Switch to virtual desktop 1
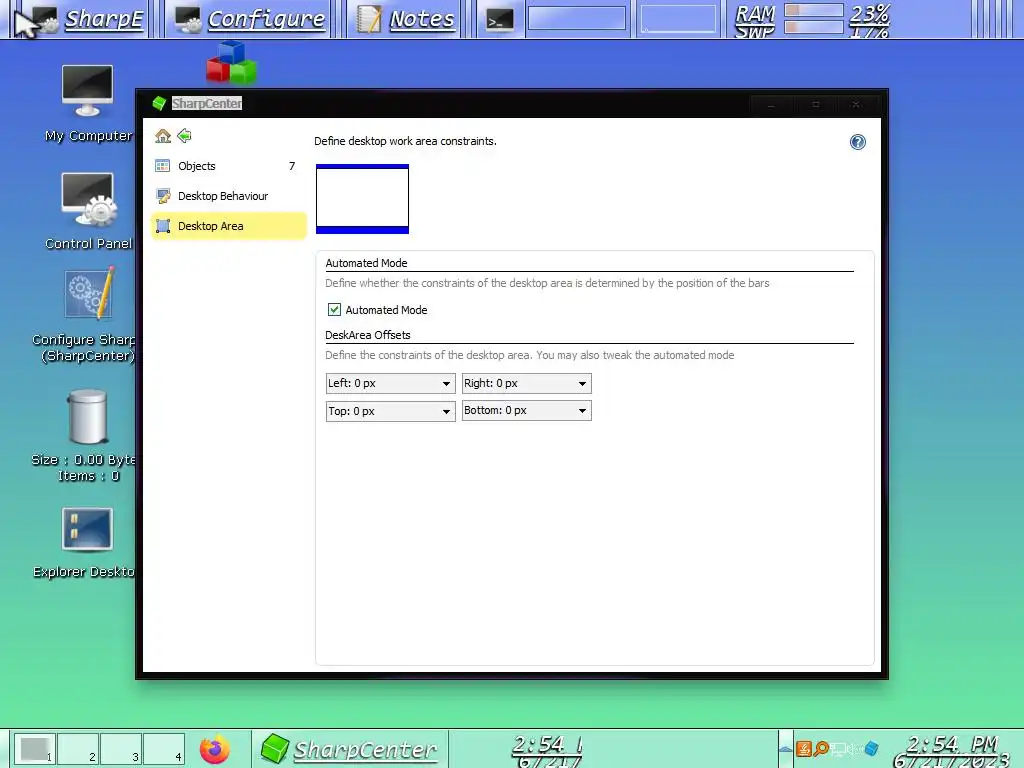The height and width of the screenshot is (768, 1024). click(x=35, y=749)
